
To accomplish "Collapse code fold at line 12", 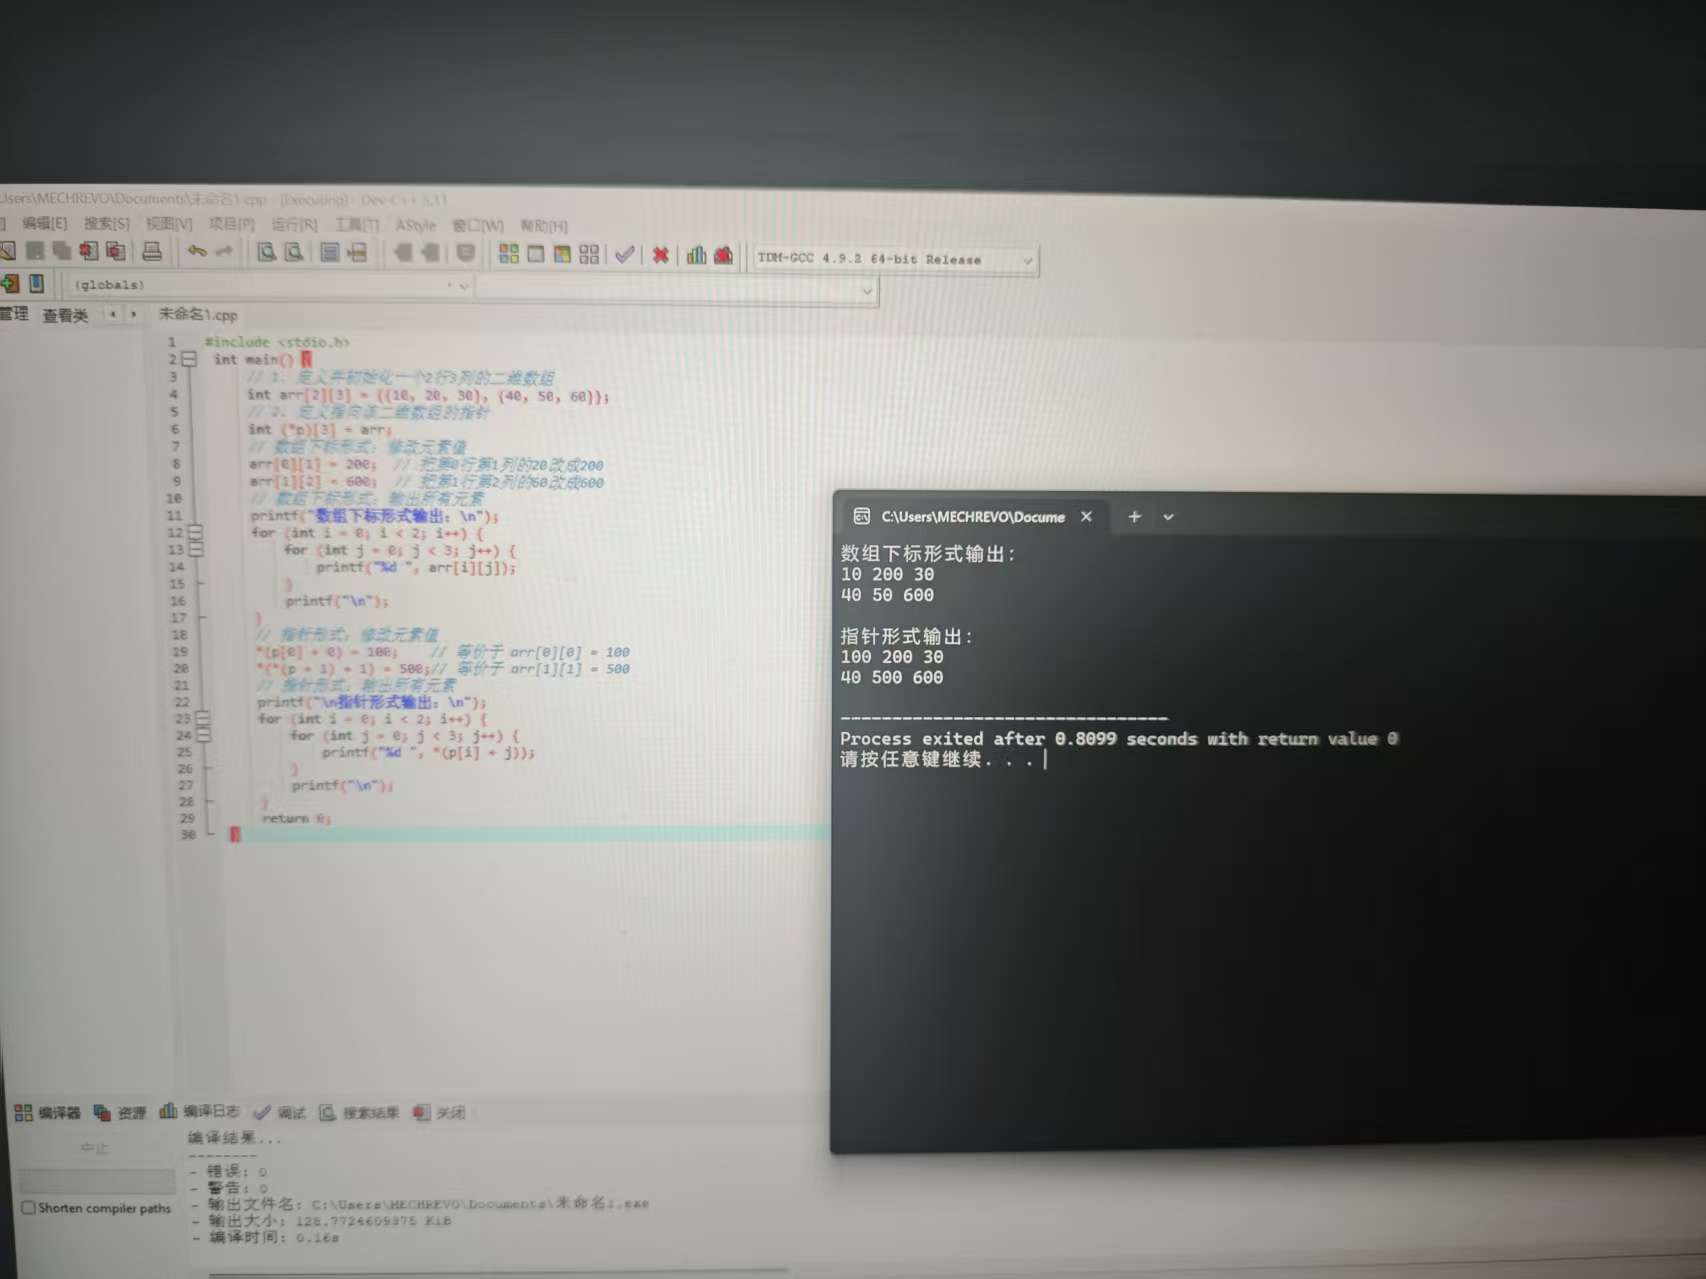I will pos(195,532).
